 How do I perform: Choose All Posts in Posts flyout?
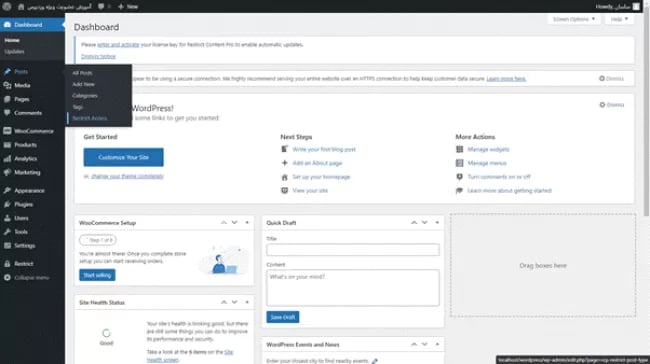82,73
